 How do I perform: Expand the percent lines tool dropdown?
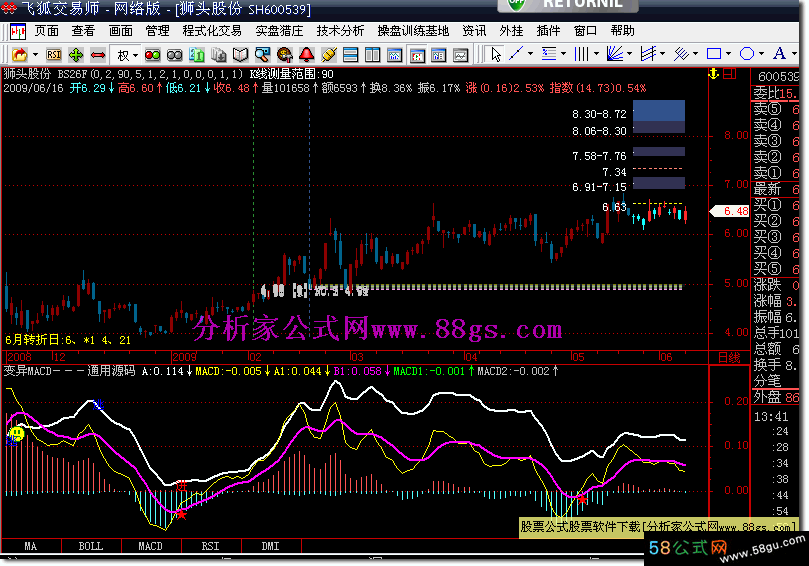563,54
